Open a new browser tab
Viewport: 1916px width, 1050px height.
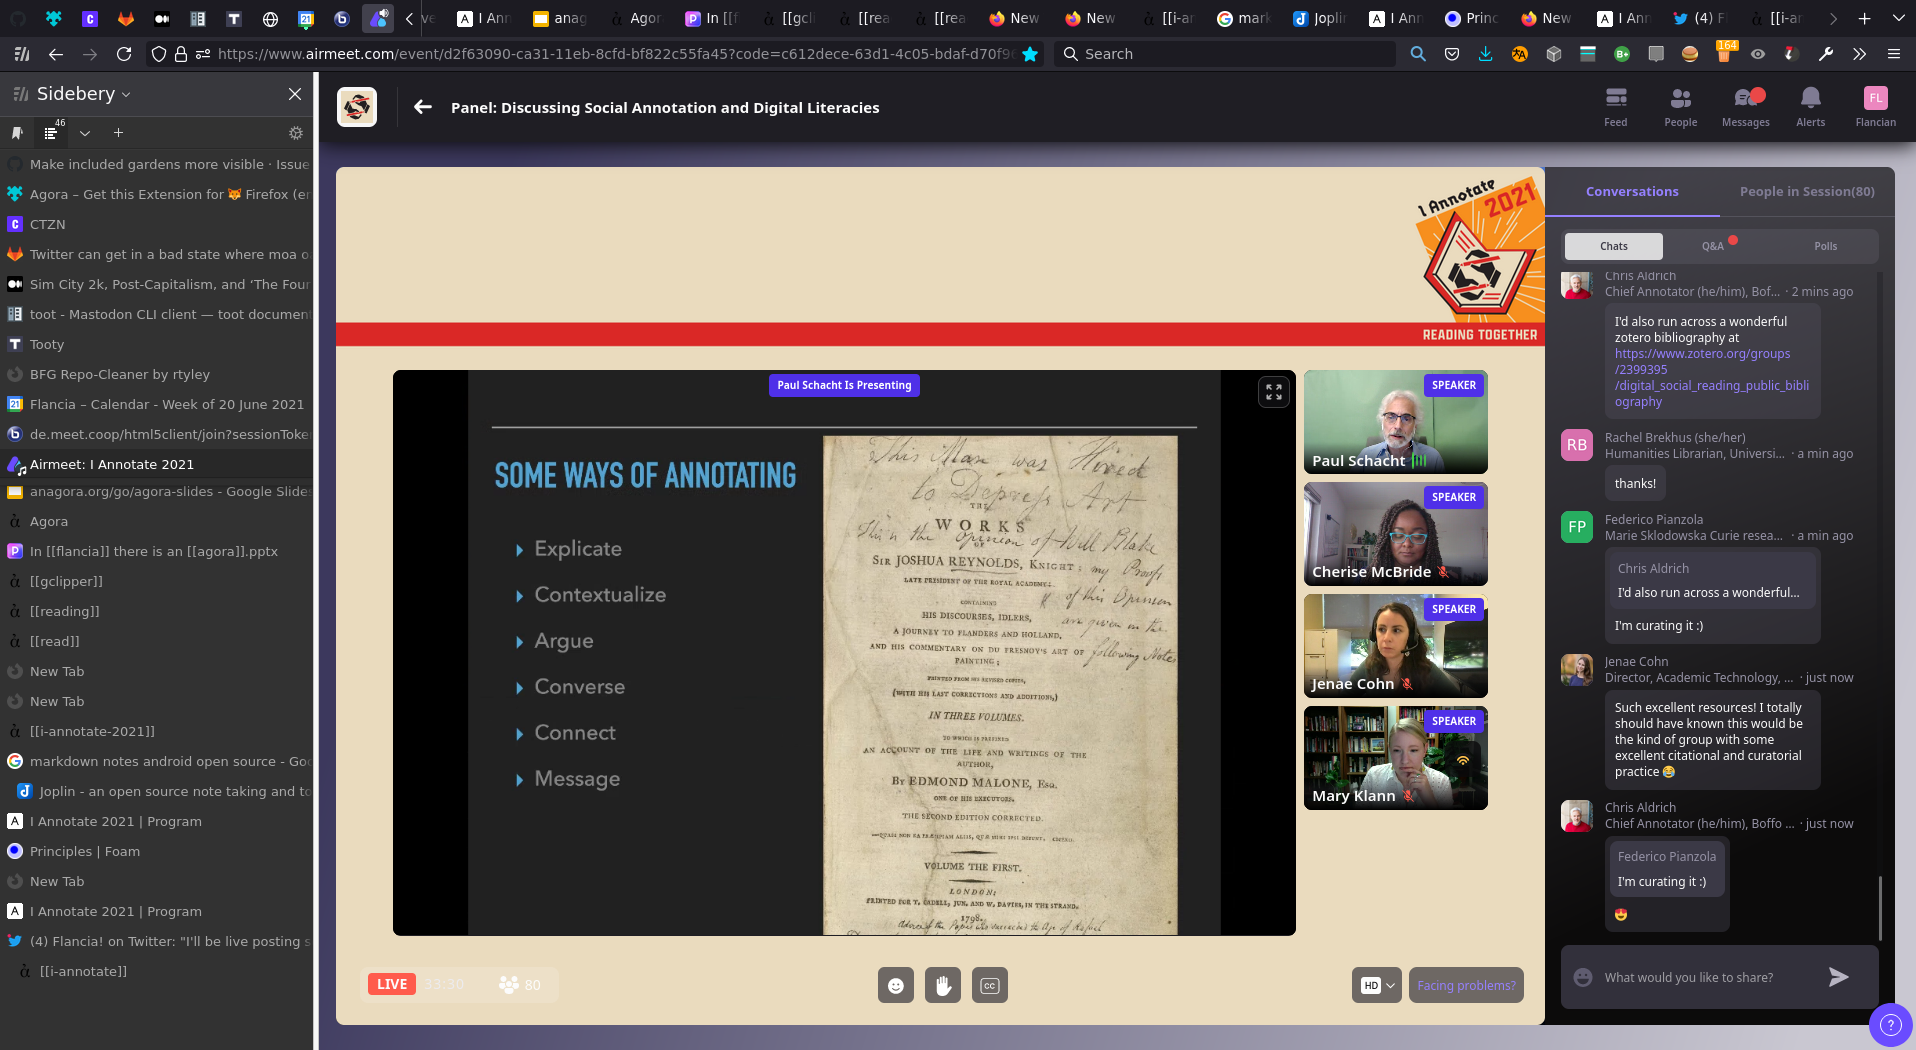point(1864,18)
